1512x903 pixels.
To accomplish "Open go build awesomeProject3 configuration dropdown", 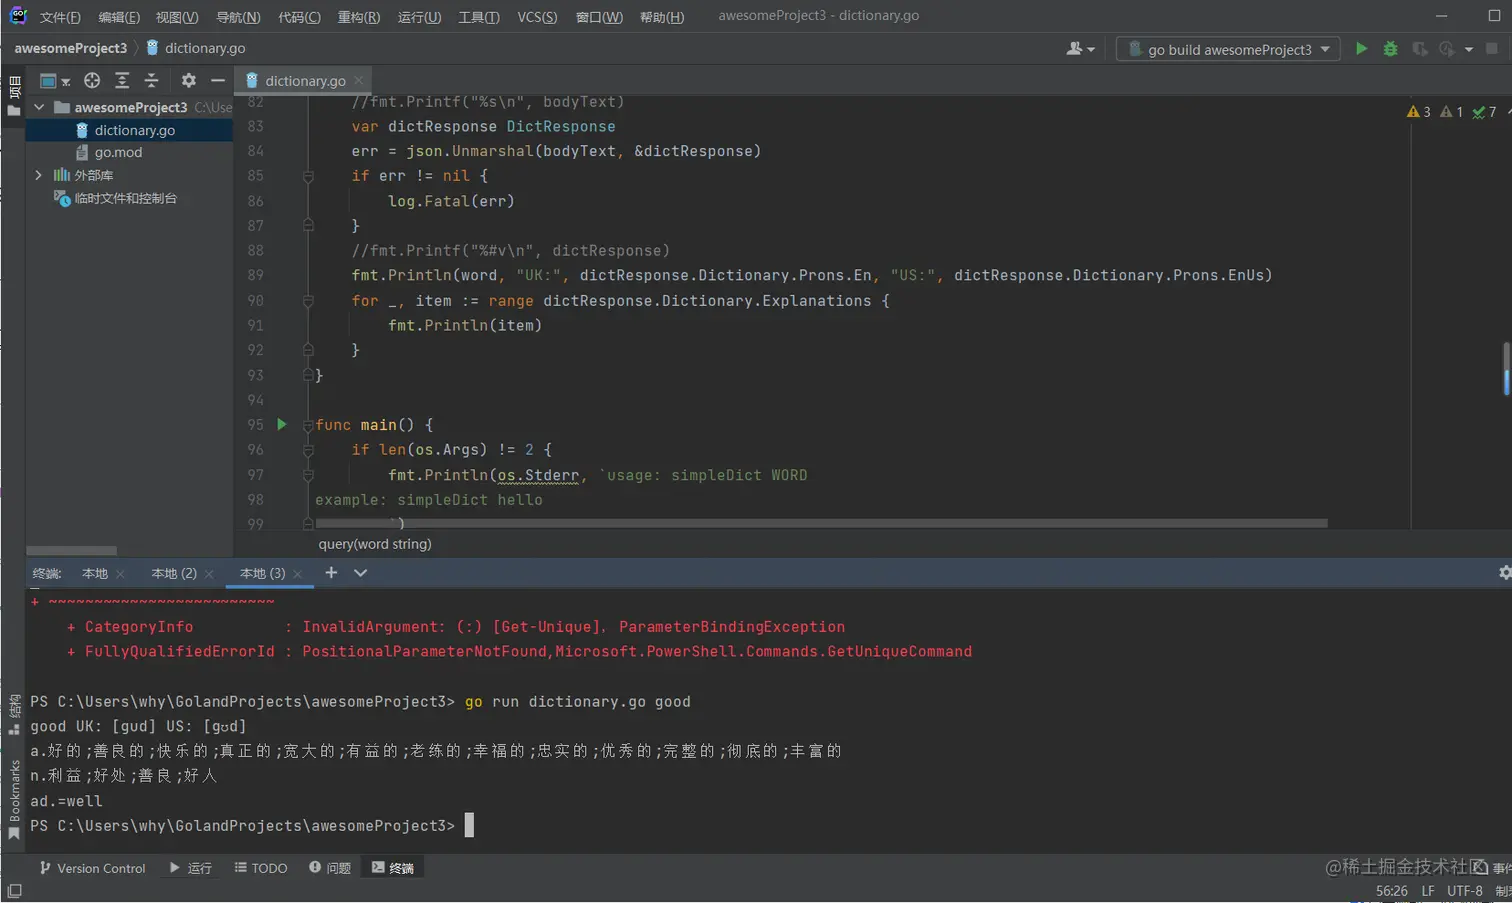I will (1228, 49).
